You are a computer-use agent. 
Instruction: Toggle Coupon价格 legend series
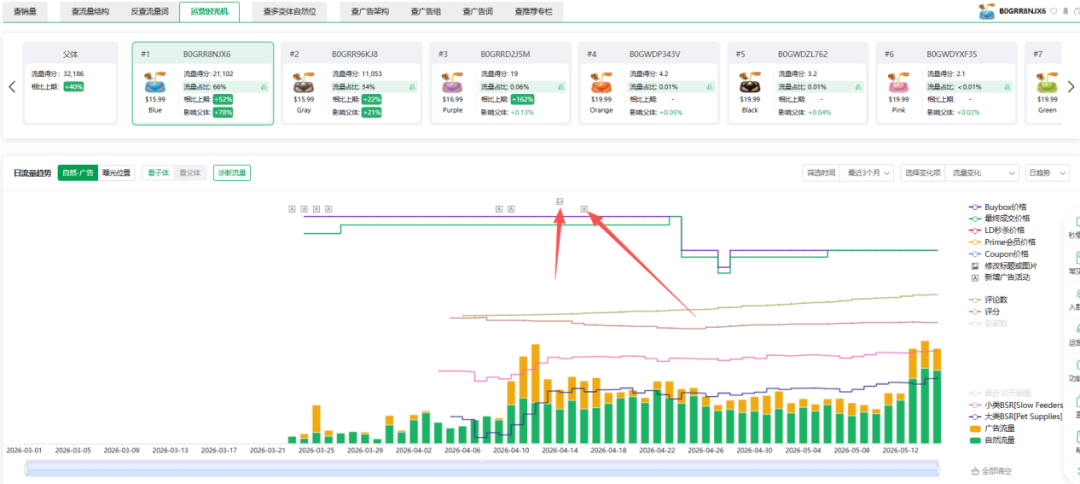click(999, 254)
